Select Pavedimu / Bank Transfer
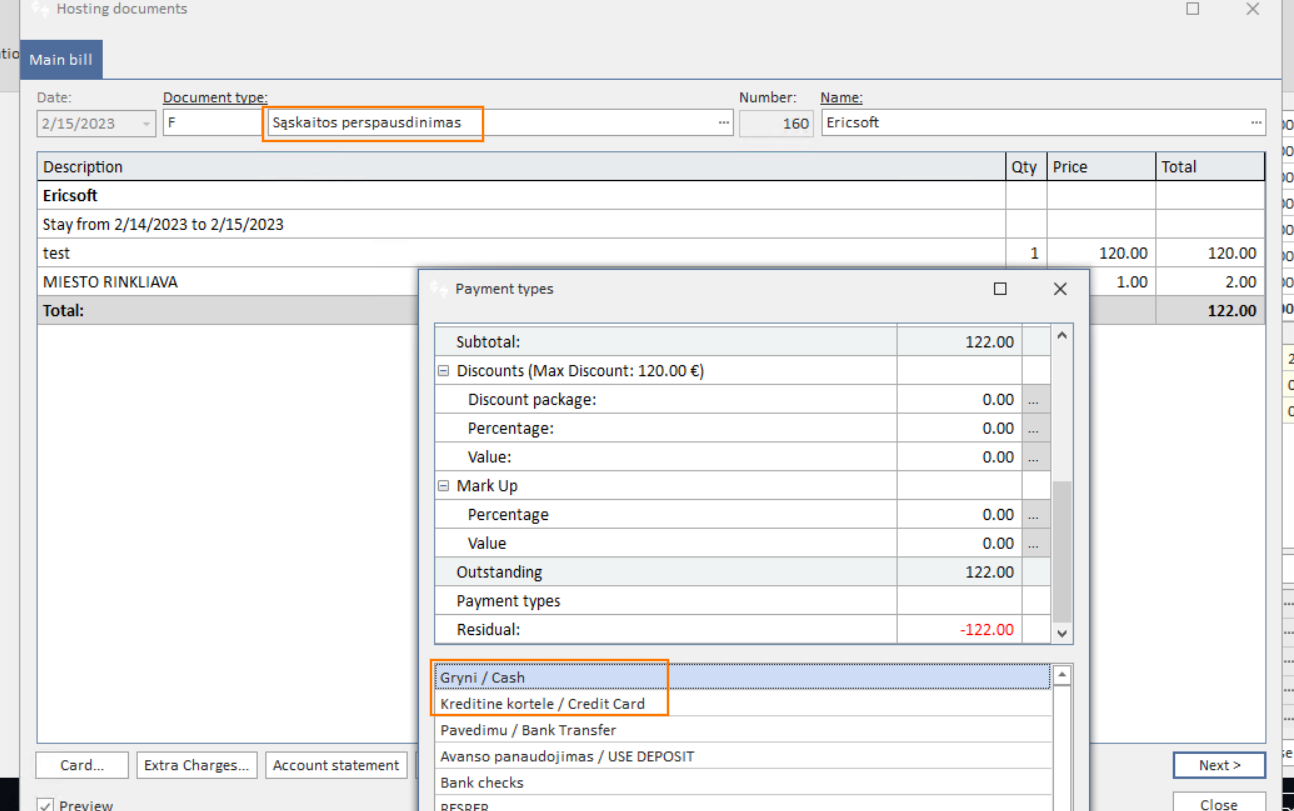Image resolution: width=1294 pixels, height=811 pixels. point(743,730)
